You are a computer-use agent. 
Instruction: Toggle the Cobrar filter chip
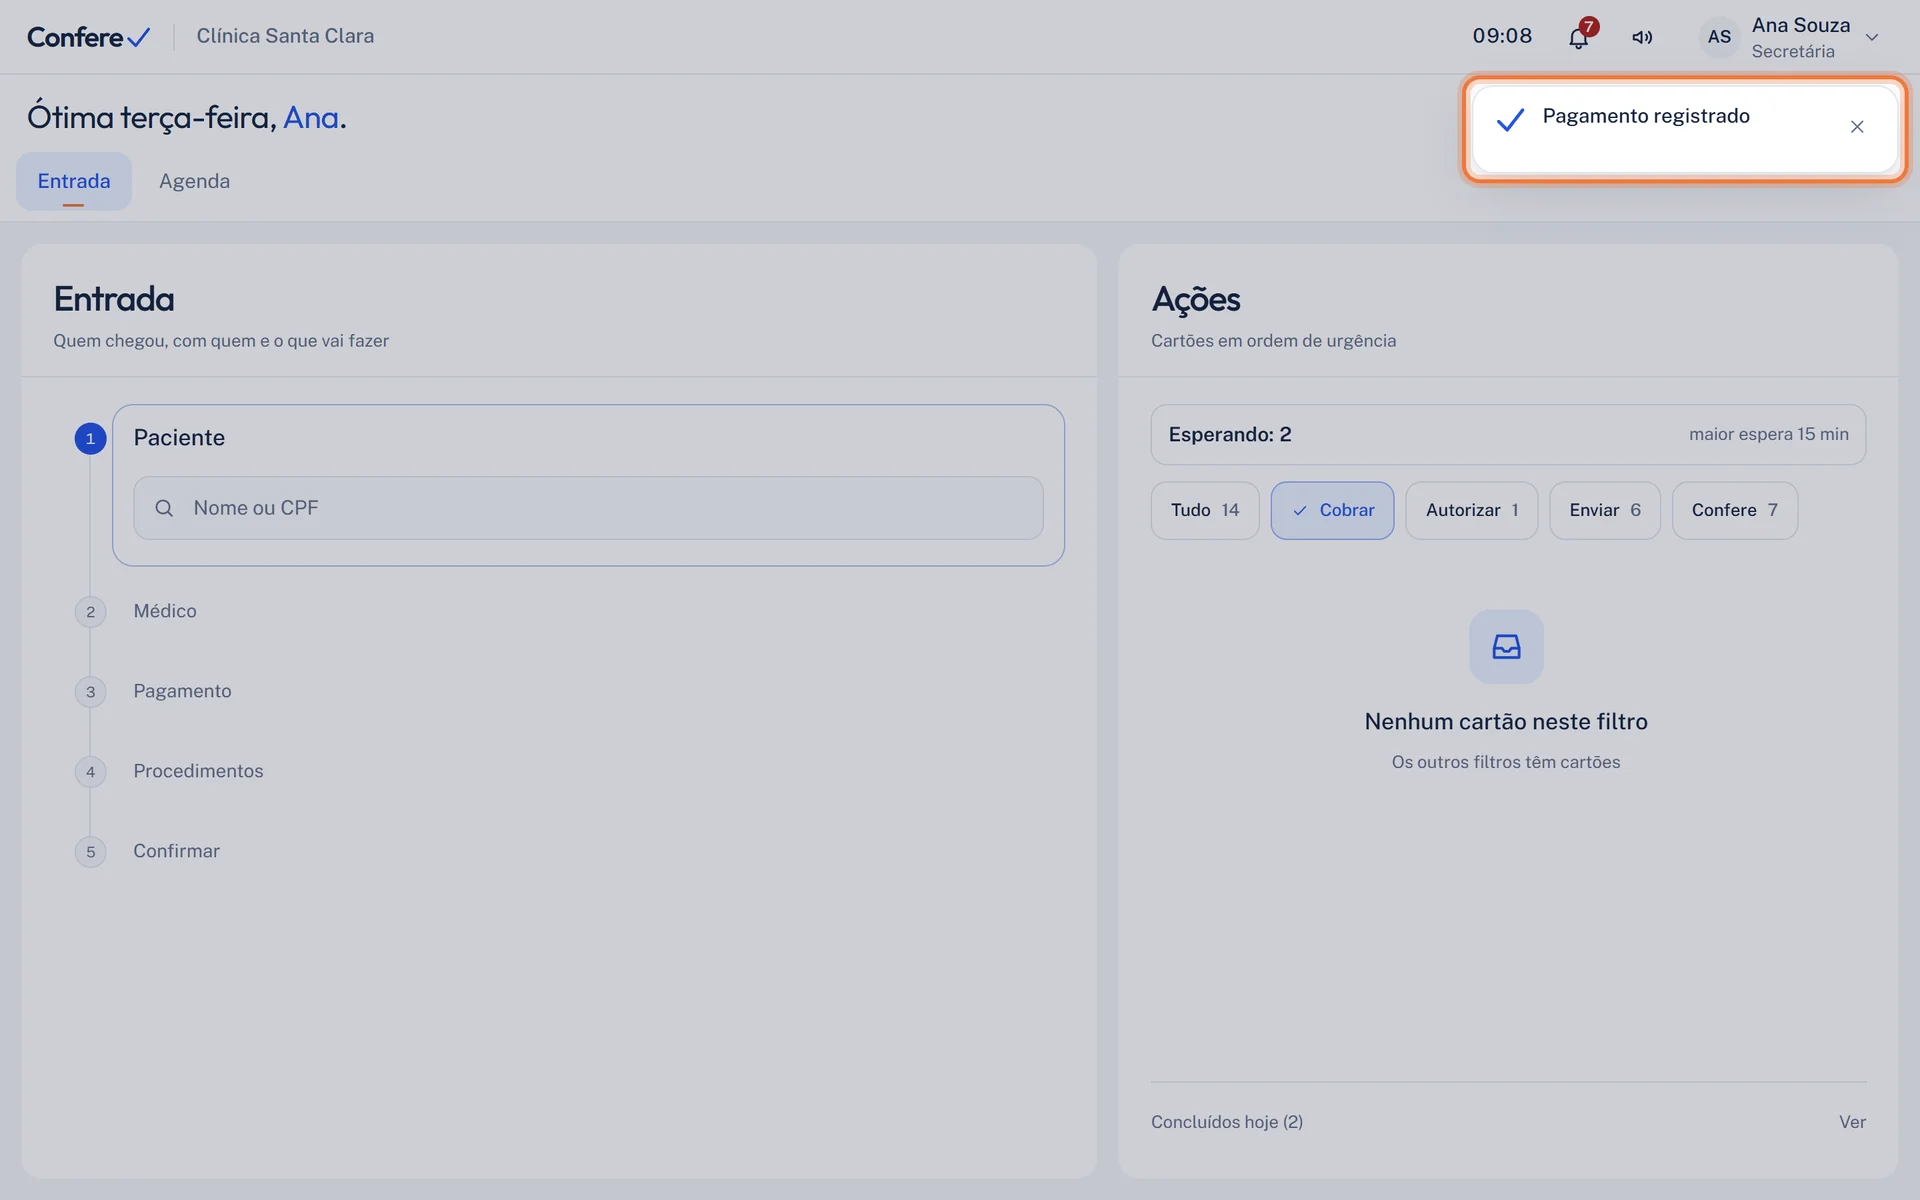1332,510
